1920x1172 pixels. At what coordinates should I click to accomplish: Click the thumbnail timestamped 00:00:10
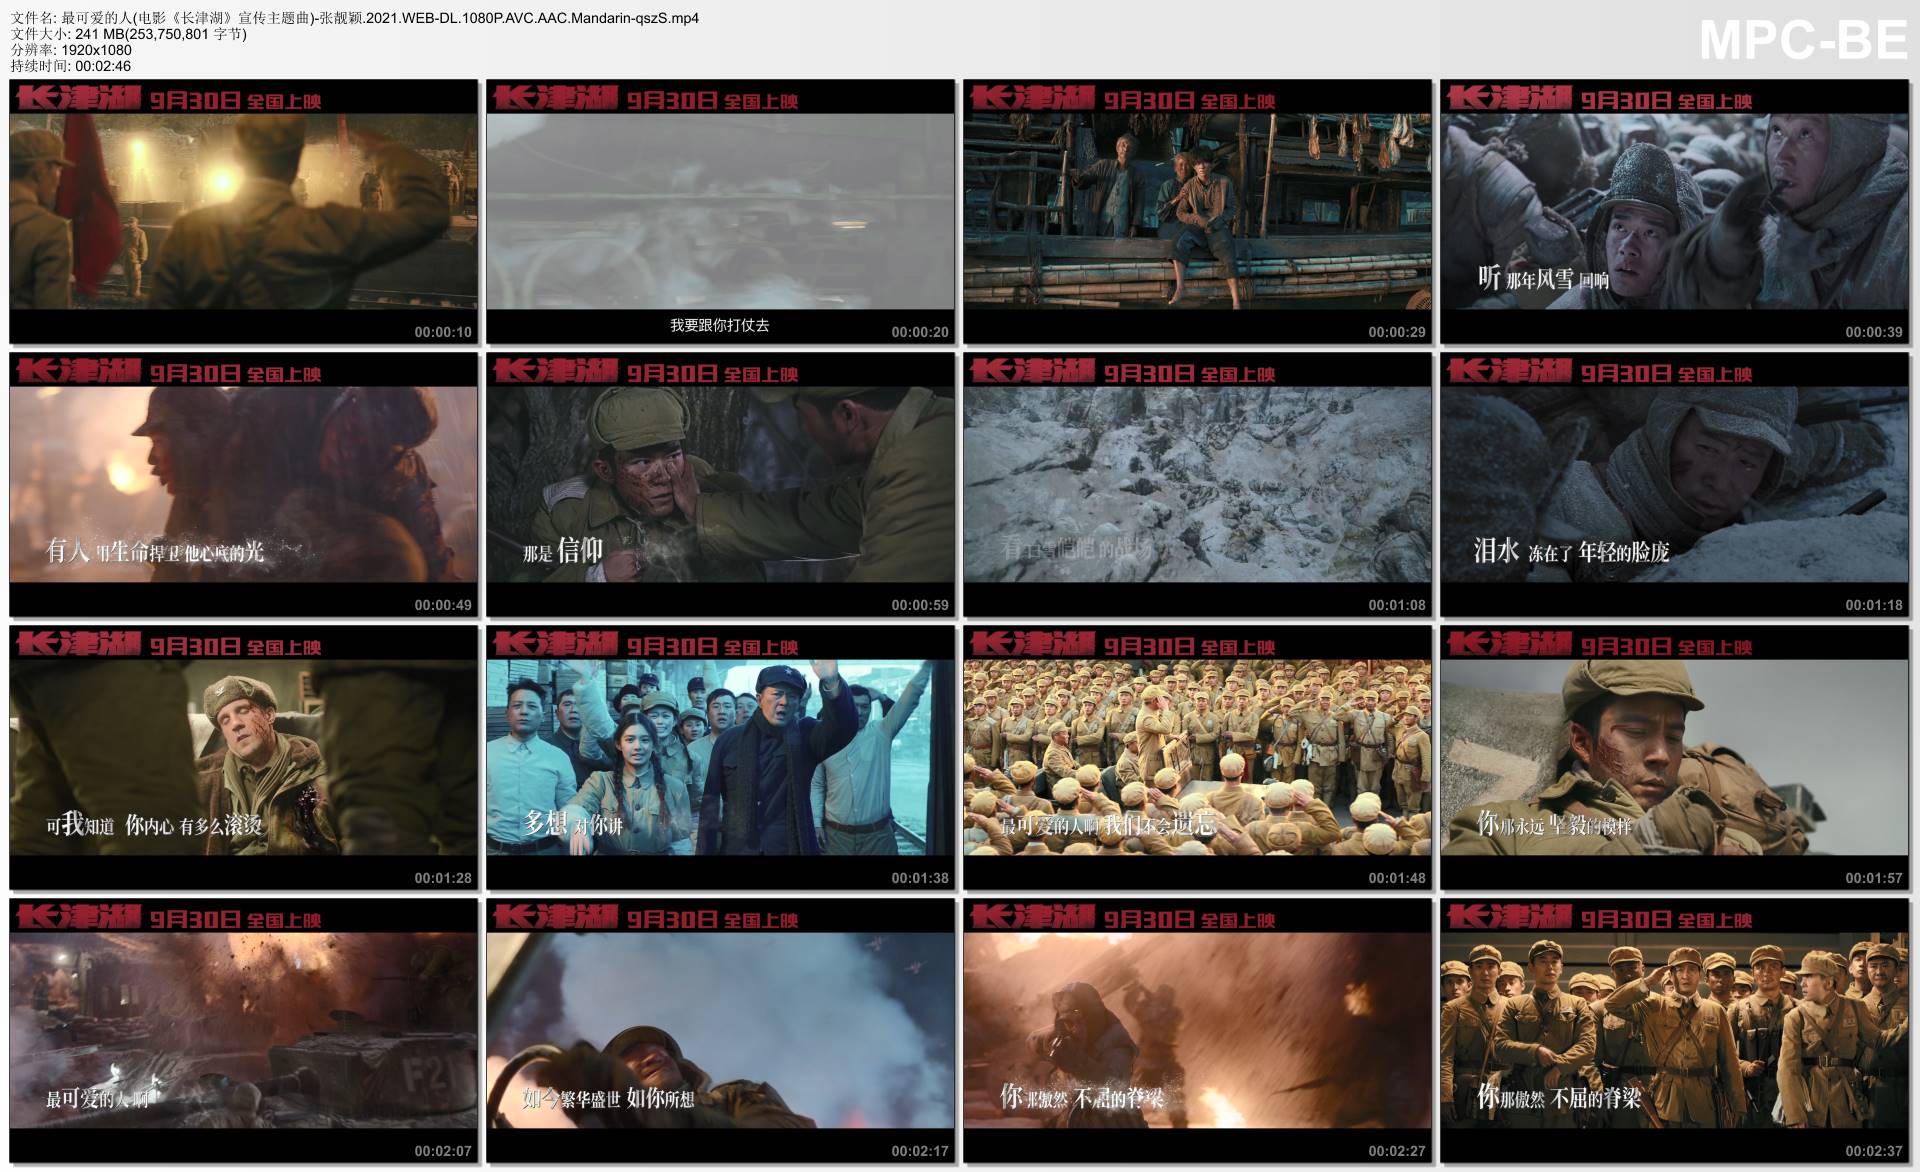(243, 211)
